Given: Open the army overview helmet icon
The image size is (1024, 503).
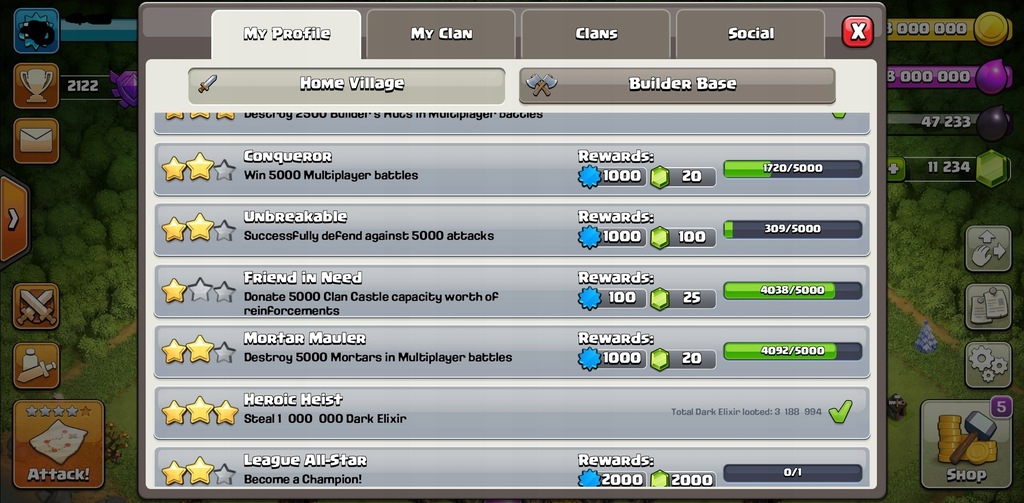Looking at the screenshot, I should pyautogui.click(x=36, y=365).
